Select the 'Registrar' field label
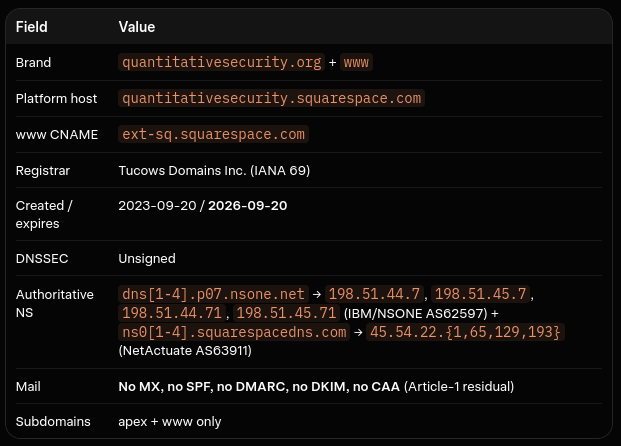This screenshot has width=621, height=446. 43,171
